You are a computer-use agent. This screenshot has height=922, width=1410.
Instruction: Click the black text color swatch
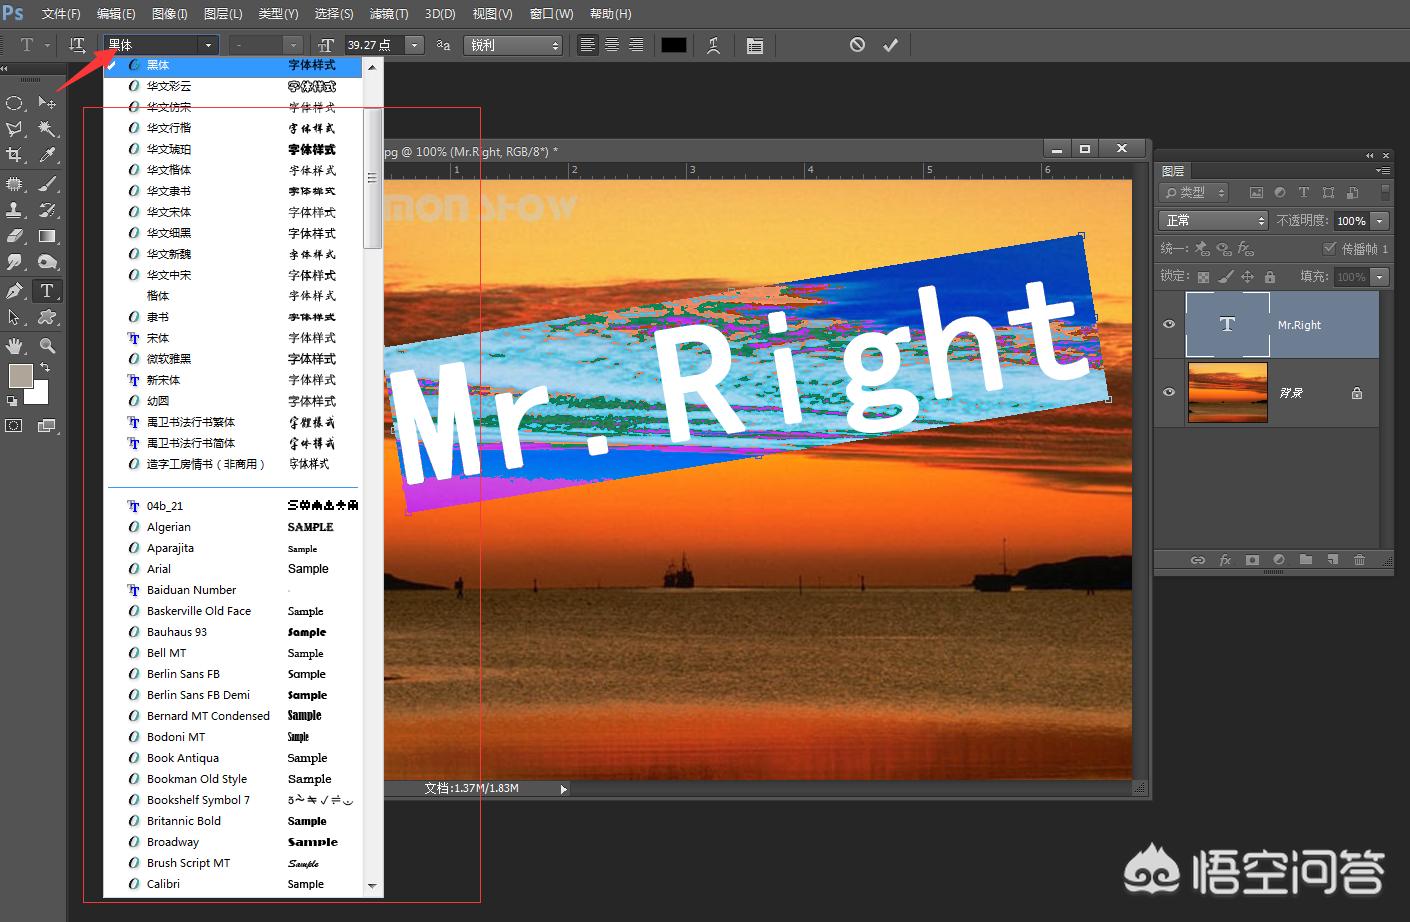pyautogui.click(x=674, y=45)
